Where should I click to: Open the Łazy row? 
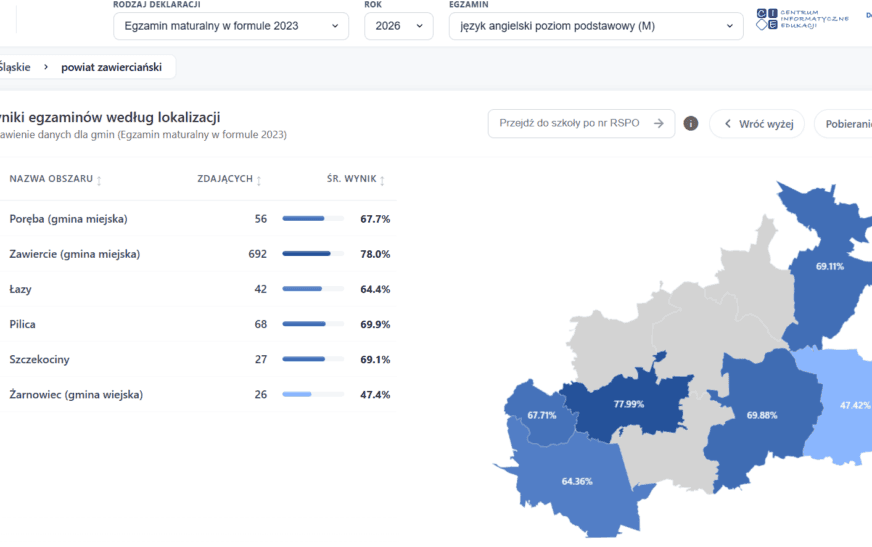(197, 289)
